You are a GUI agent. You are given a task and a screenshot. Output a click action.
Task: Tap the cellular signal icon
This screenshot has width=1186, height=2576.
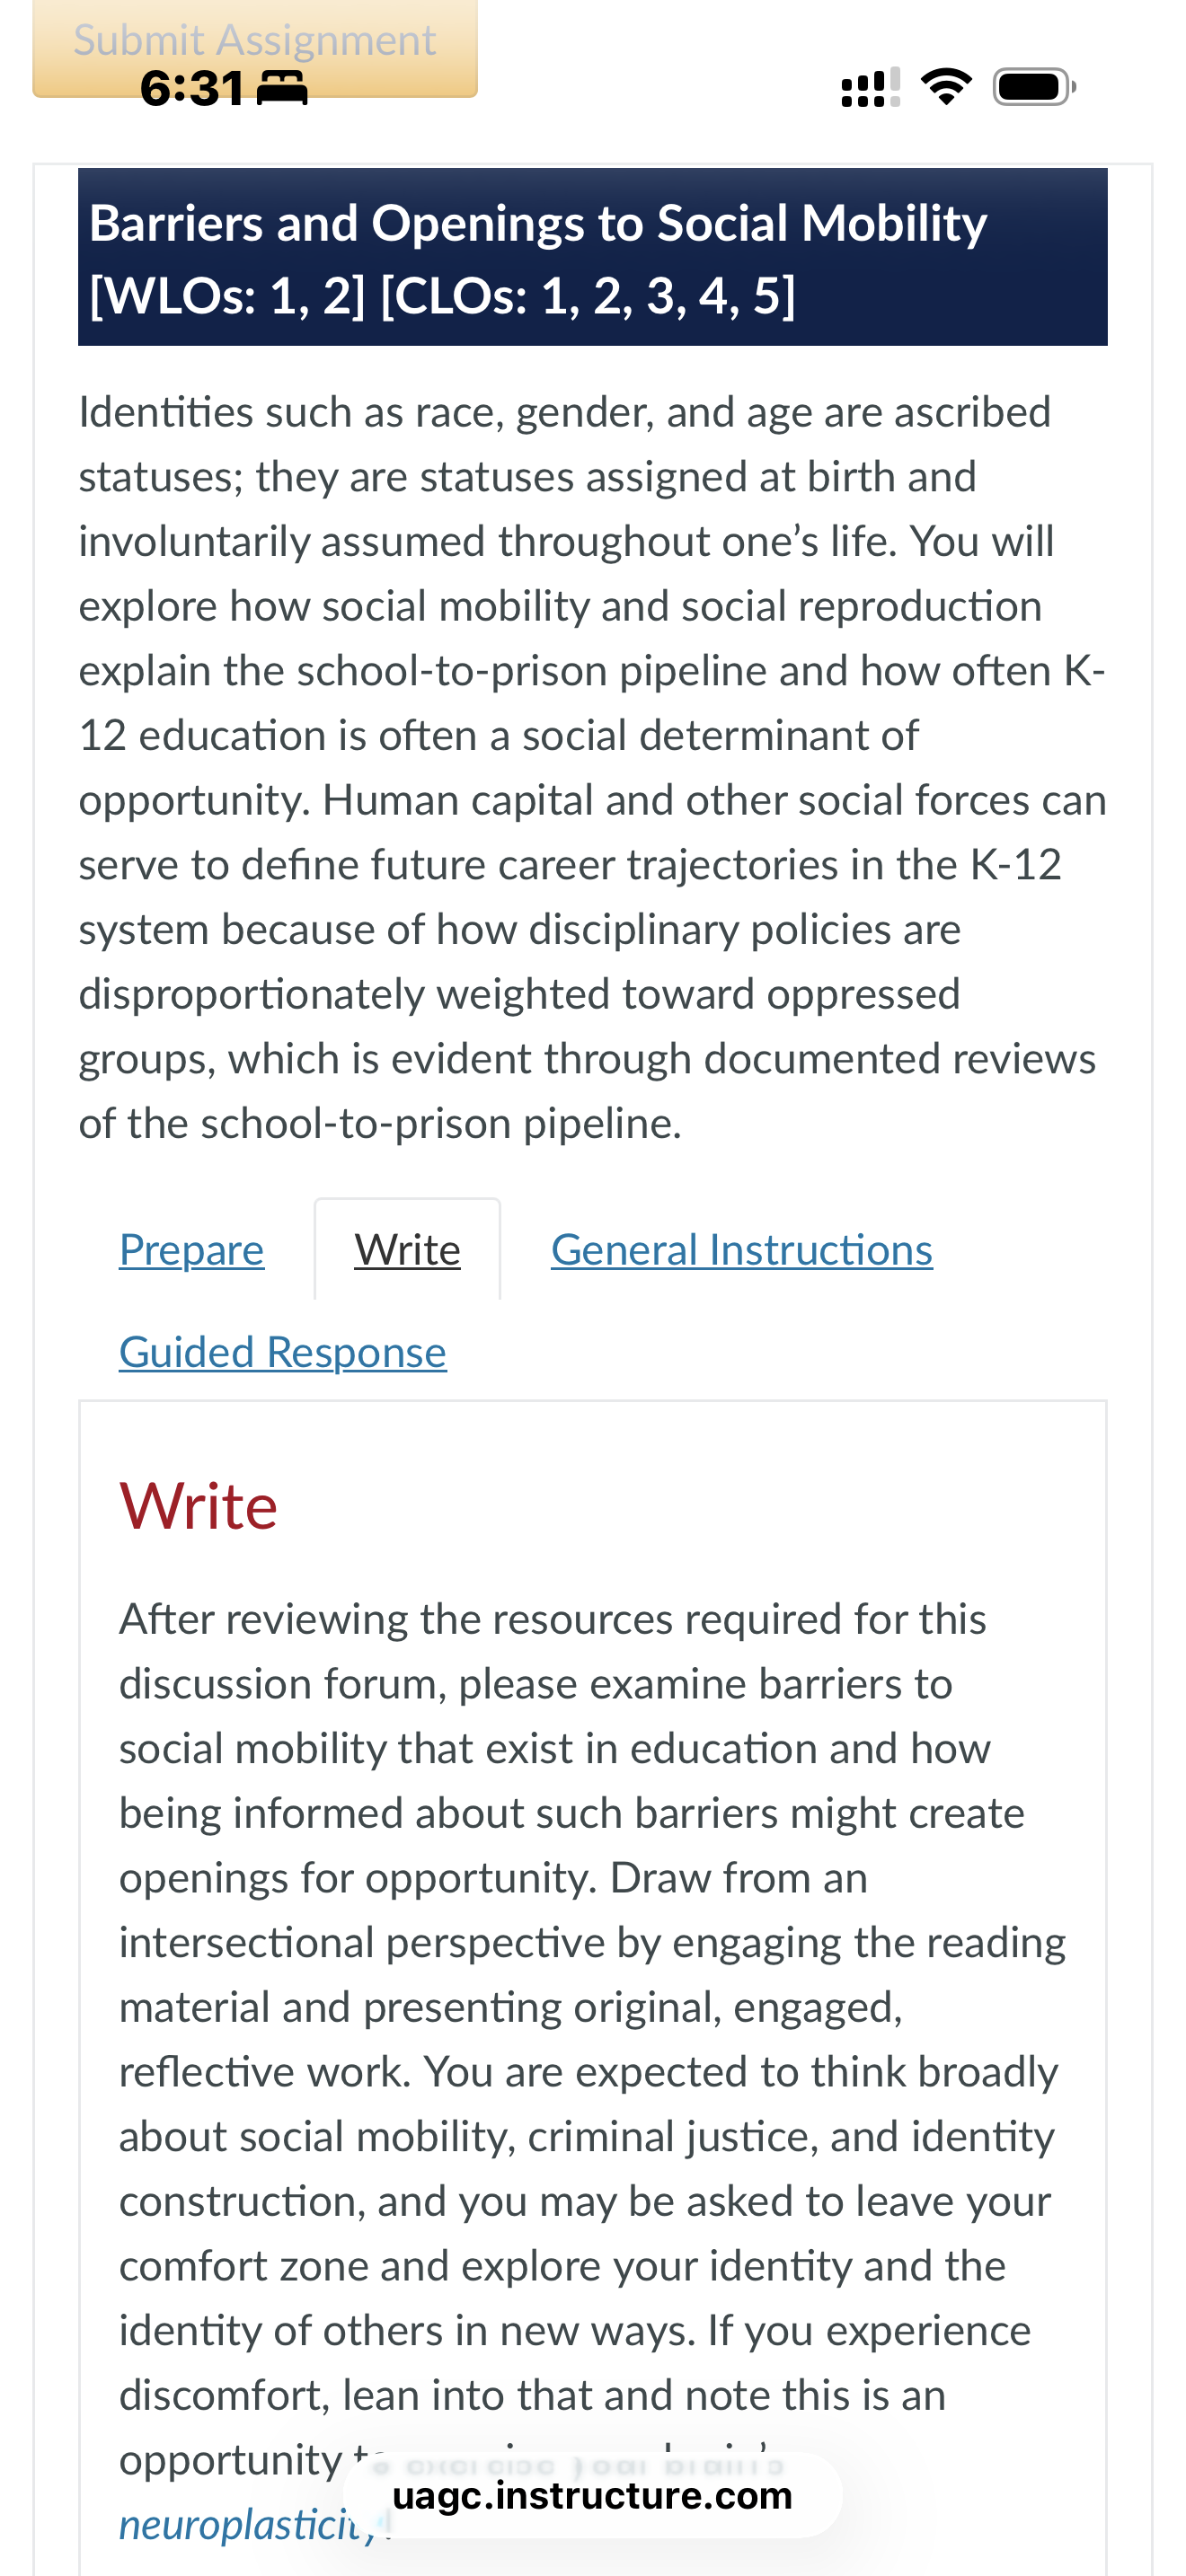(x=870, y=87)
